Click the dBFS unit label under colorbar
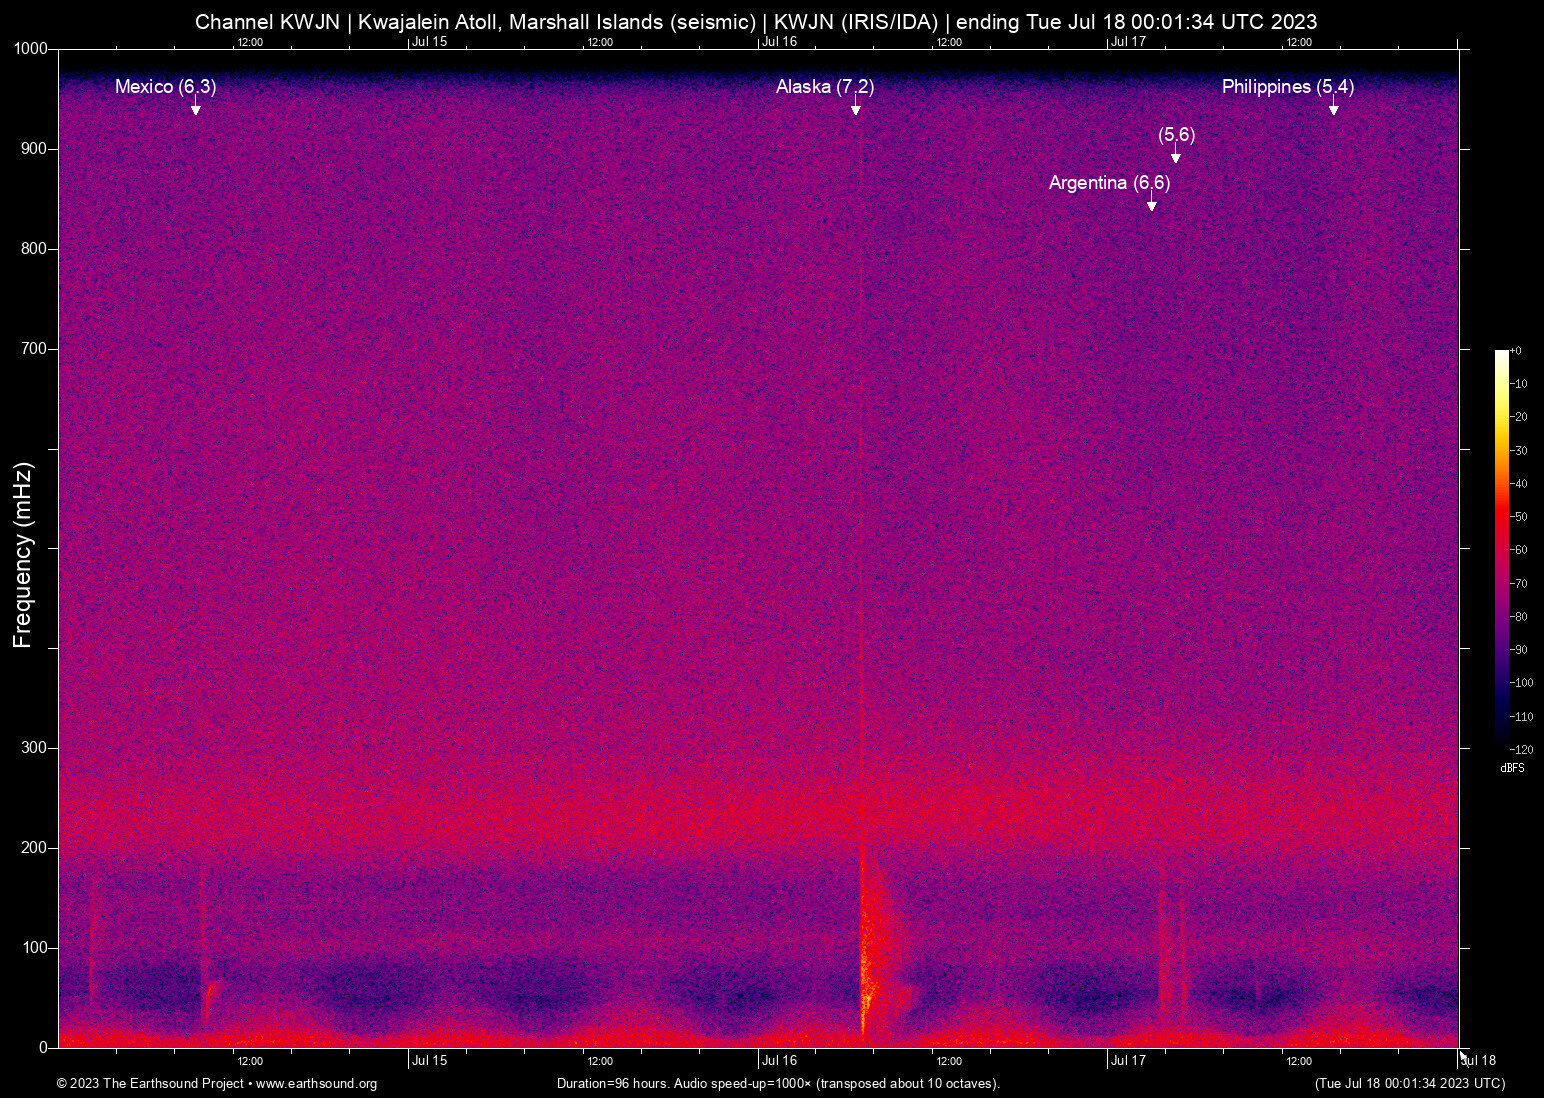The width and height of the screenshot is (1544, 1098). pyautogui.click(x=1512, y=768)
